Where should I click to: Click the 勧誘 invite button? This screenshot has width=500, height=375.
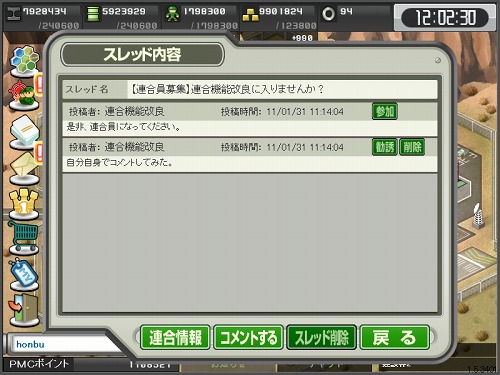384,147
